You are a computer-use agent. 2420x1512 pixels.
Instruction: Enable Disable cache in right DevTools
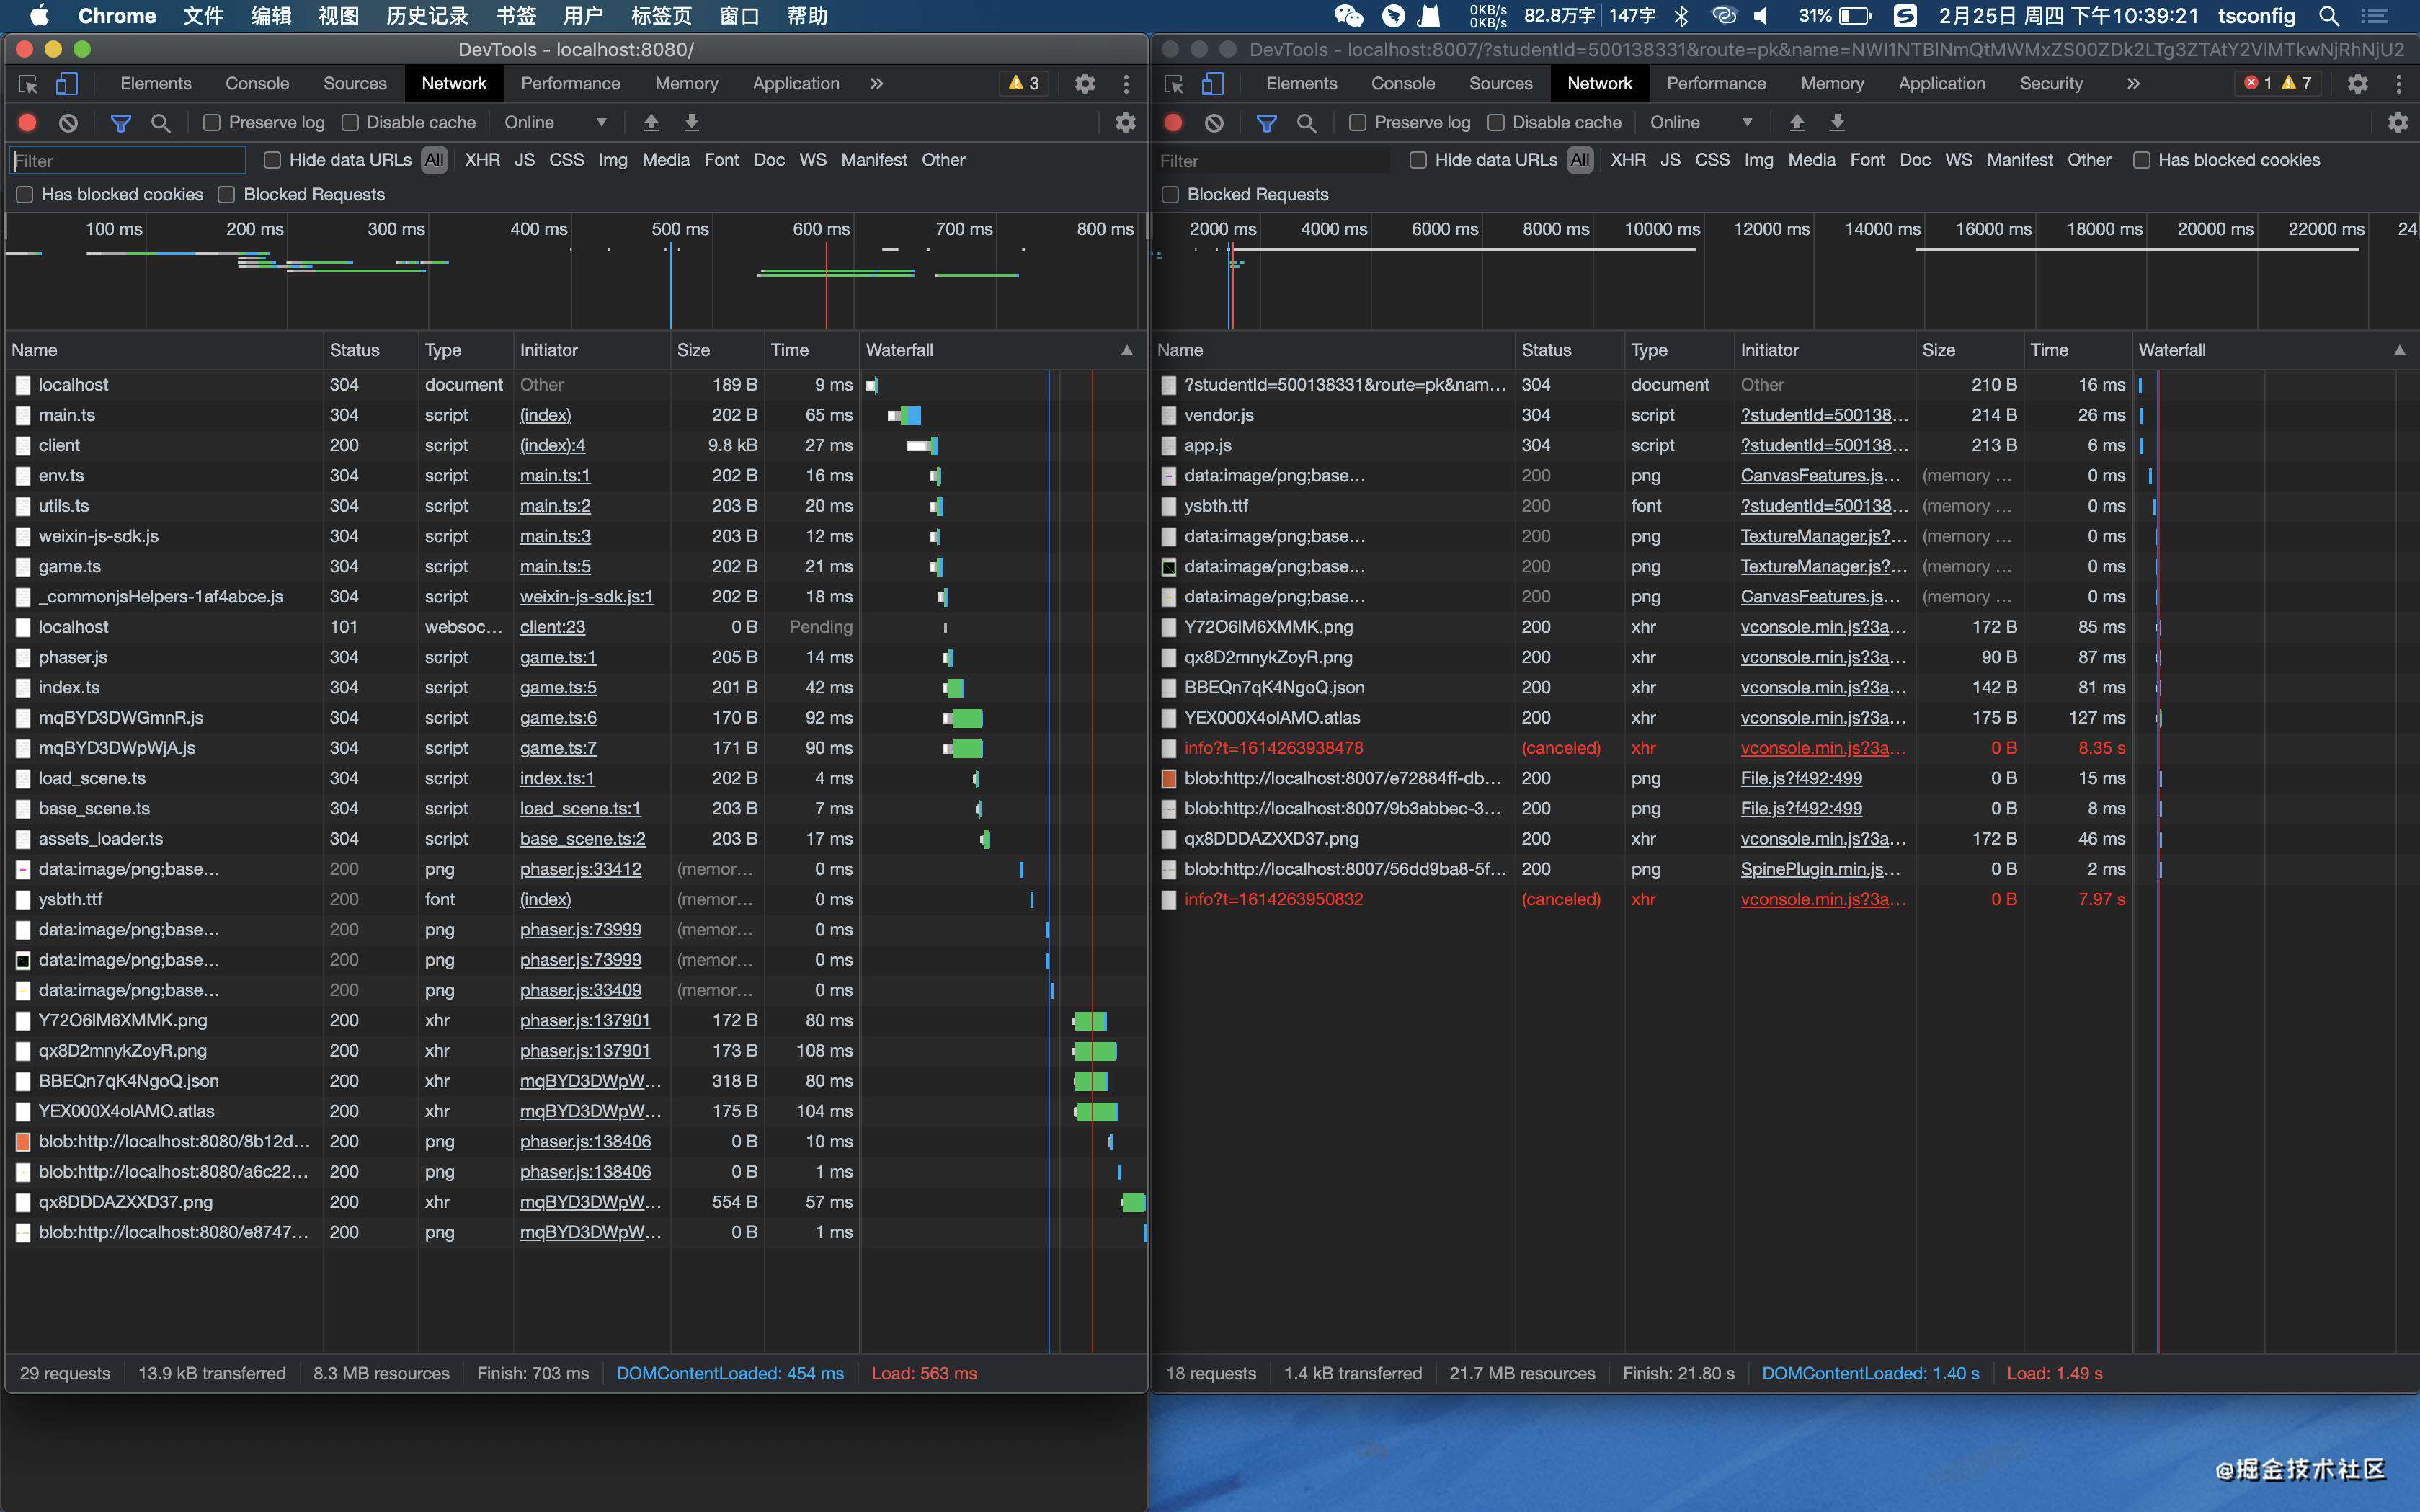[1496, 123]
